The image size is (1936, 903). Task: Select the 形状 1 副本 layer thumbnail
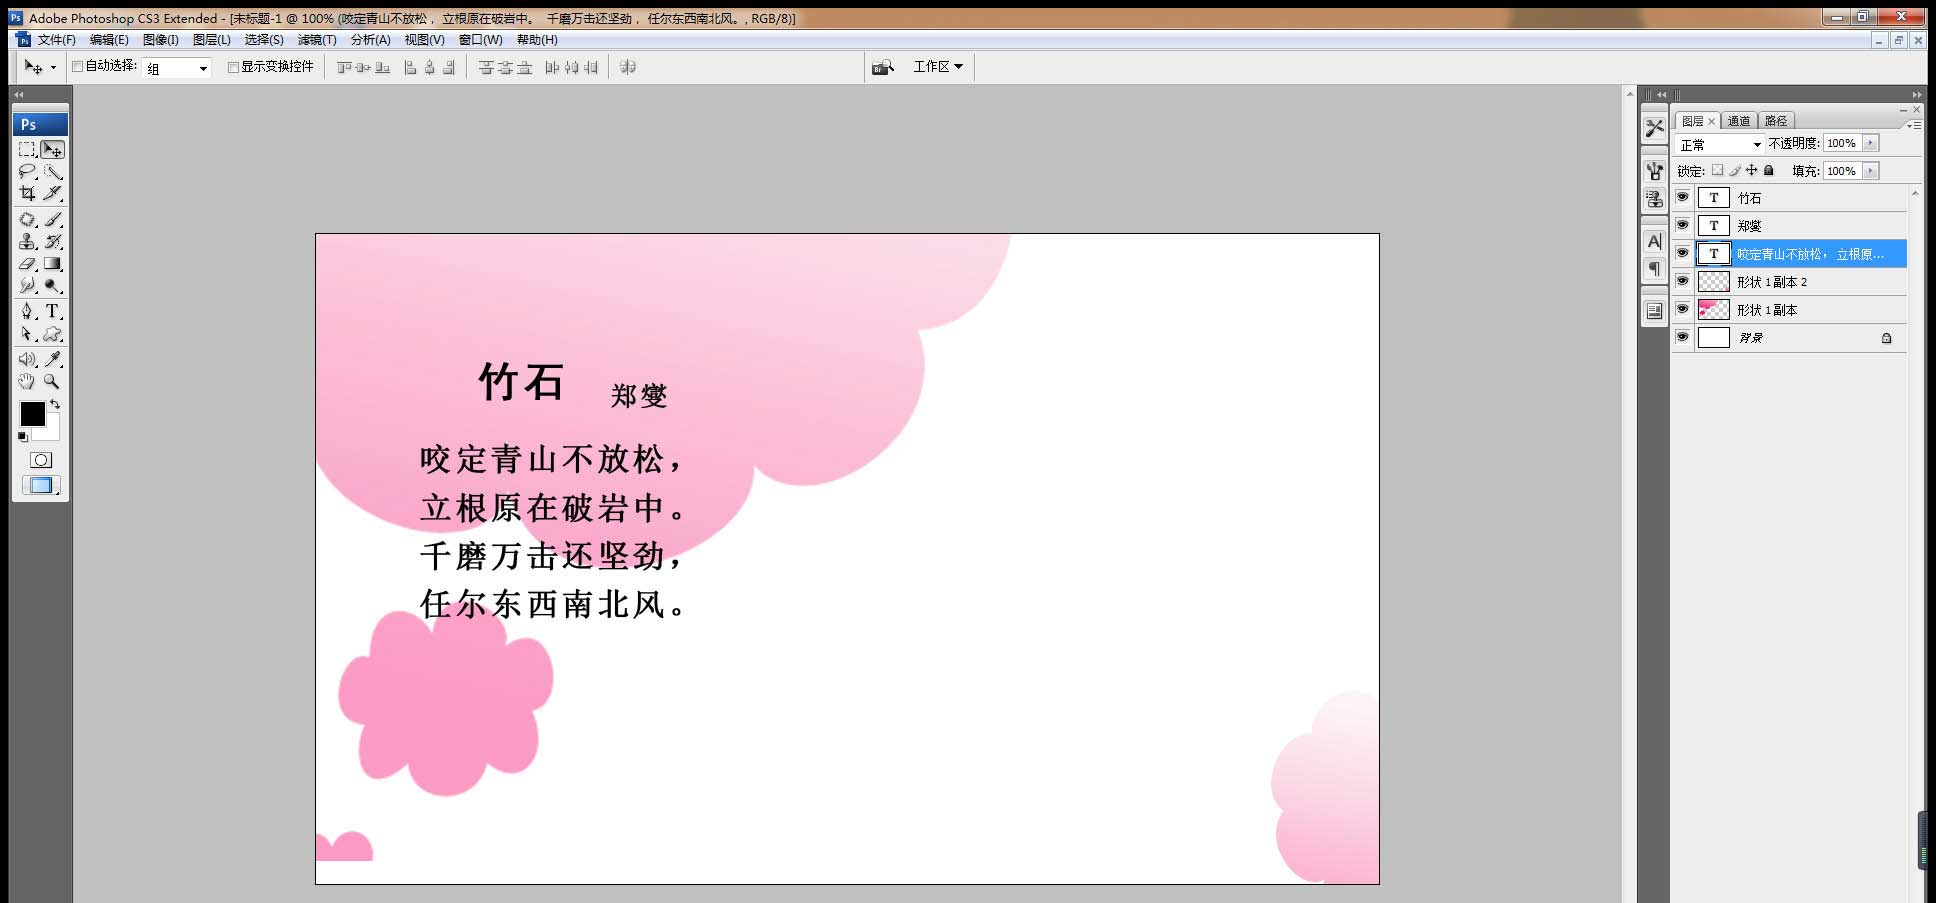(x=1714, y=310)
